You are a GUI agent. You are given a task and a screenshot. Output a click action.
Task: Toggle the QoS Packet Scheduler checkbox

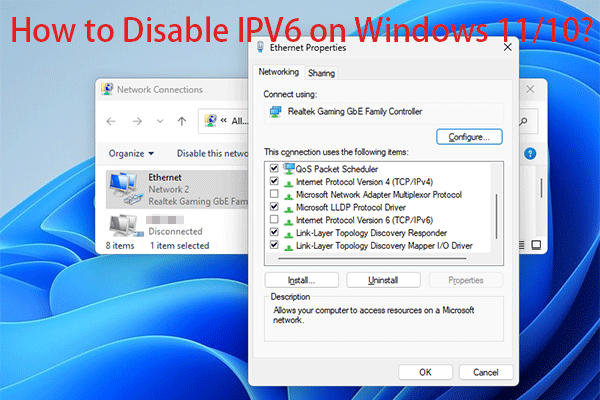point(274,168)
